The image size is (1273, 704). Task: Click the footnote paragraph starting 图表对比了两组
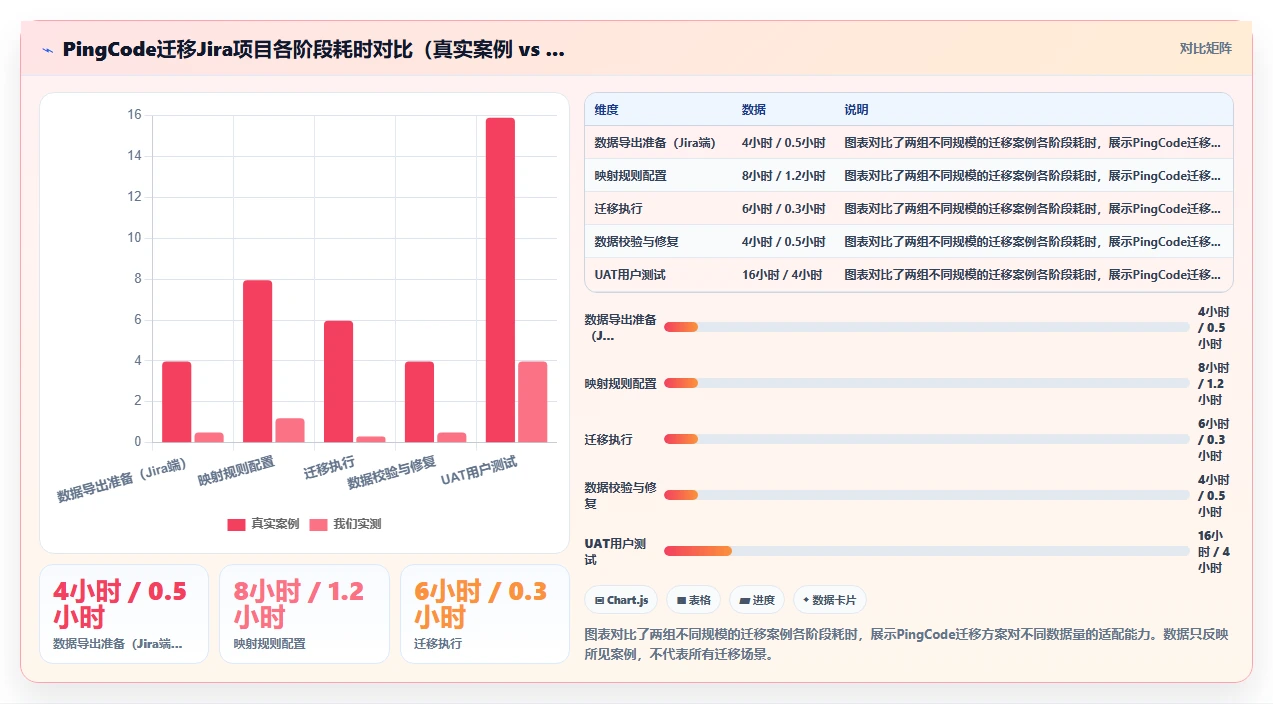(x=907, y=644)
